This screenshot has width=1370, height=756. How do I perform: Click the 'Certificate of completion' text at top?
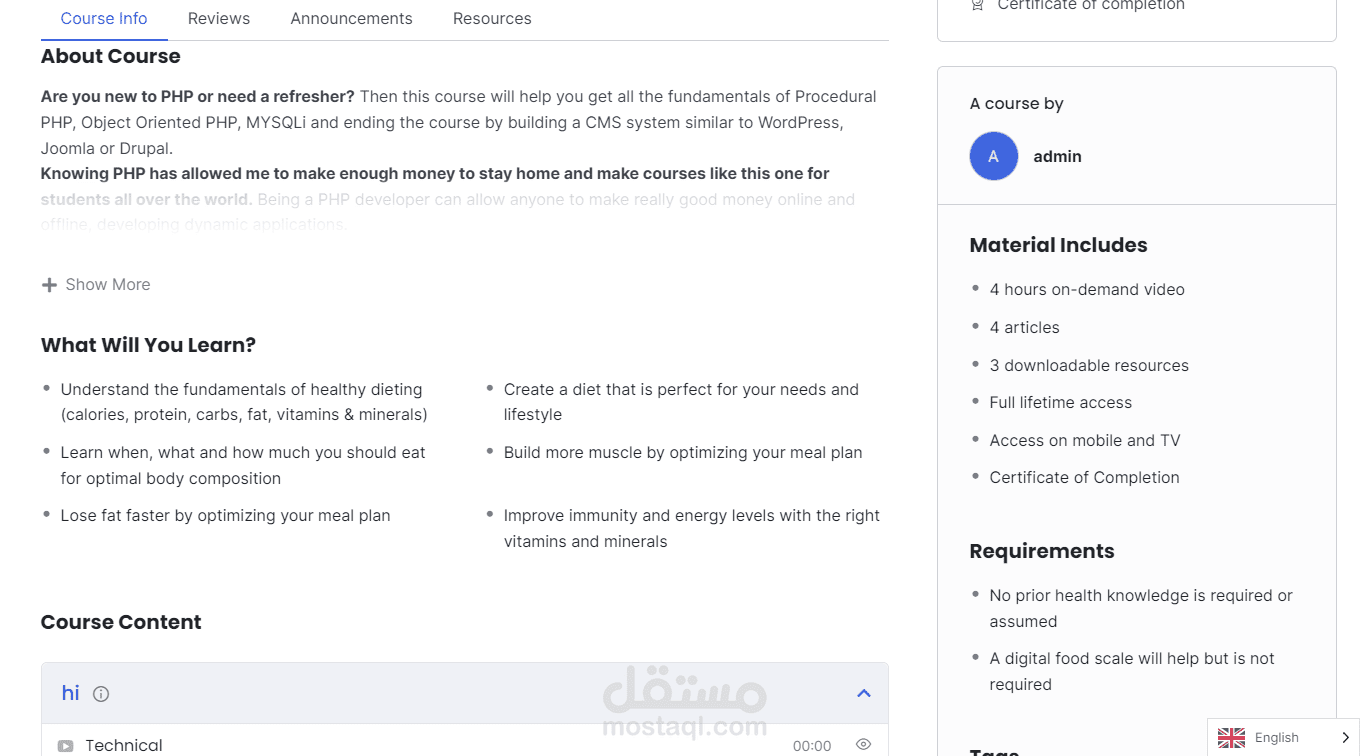pos(1090,6)
